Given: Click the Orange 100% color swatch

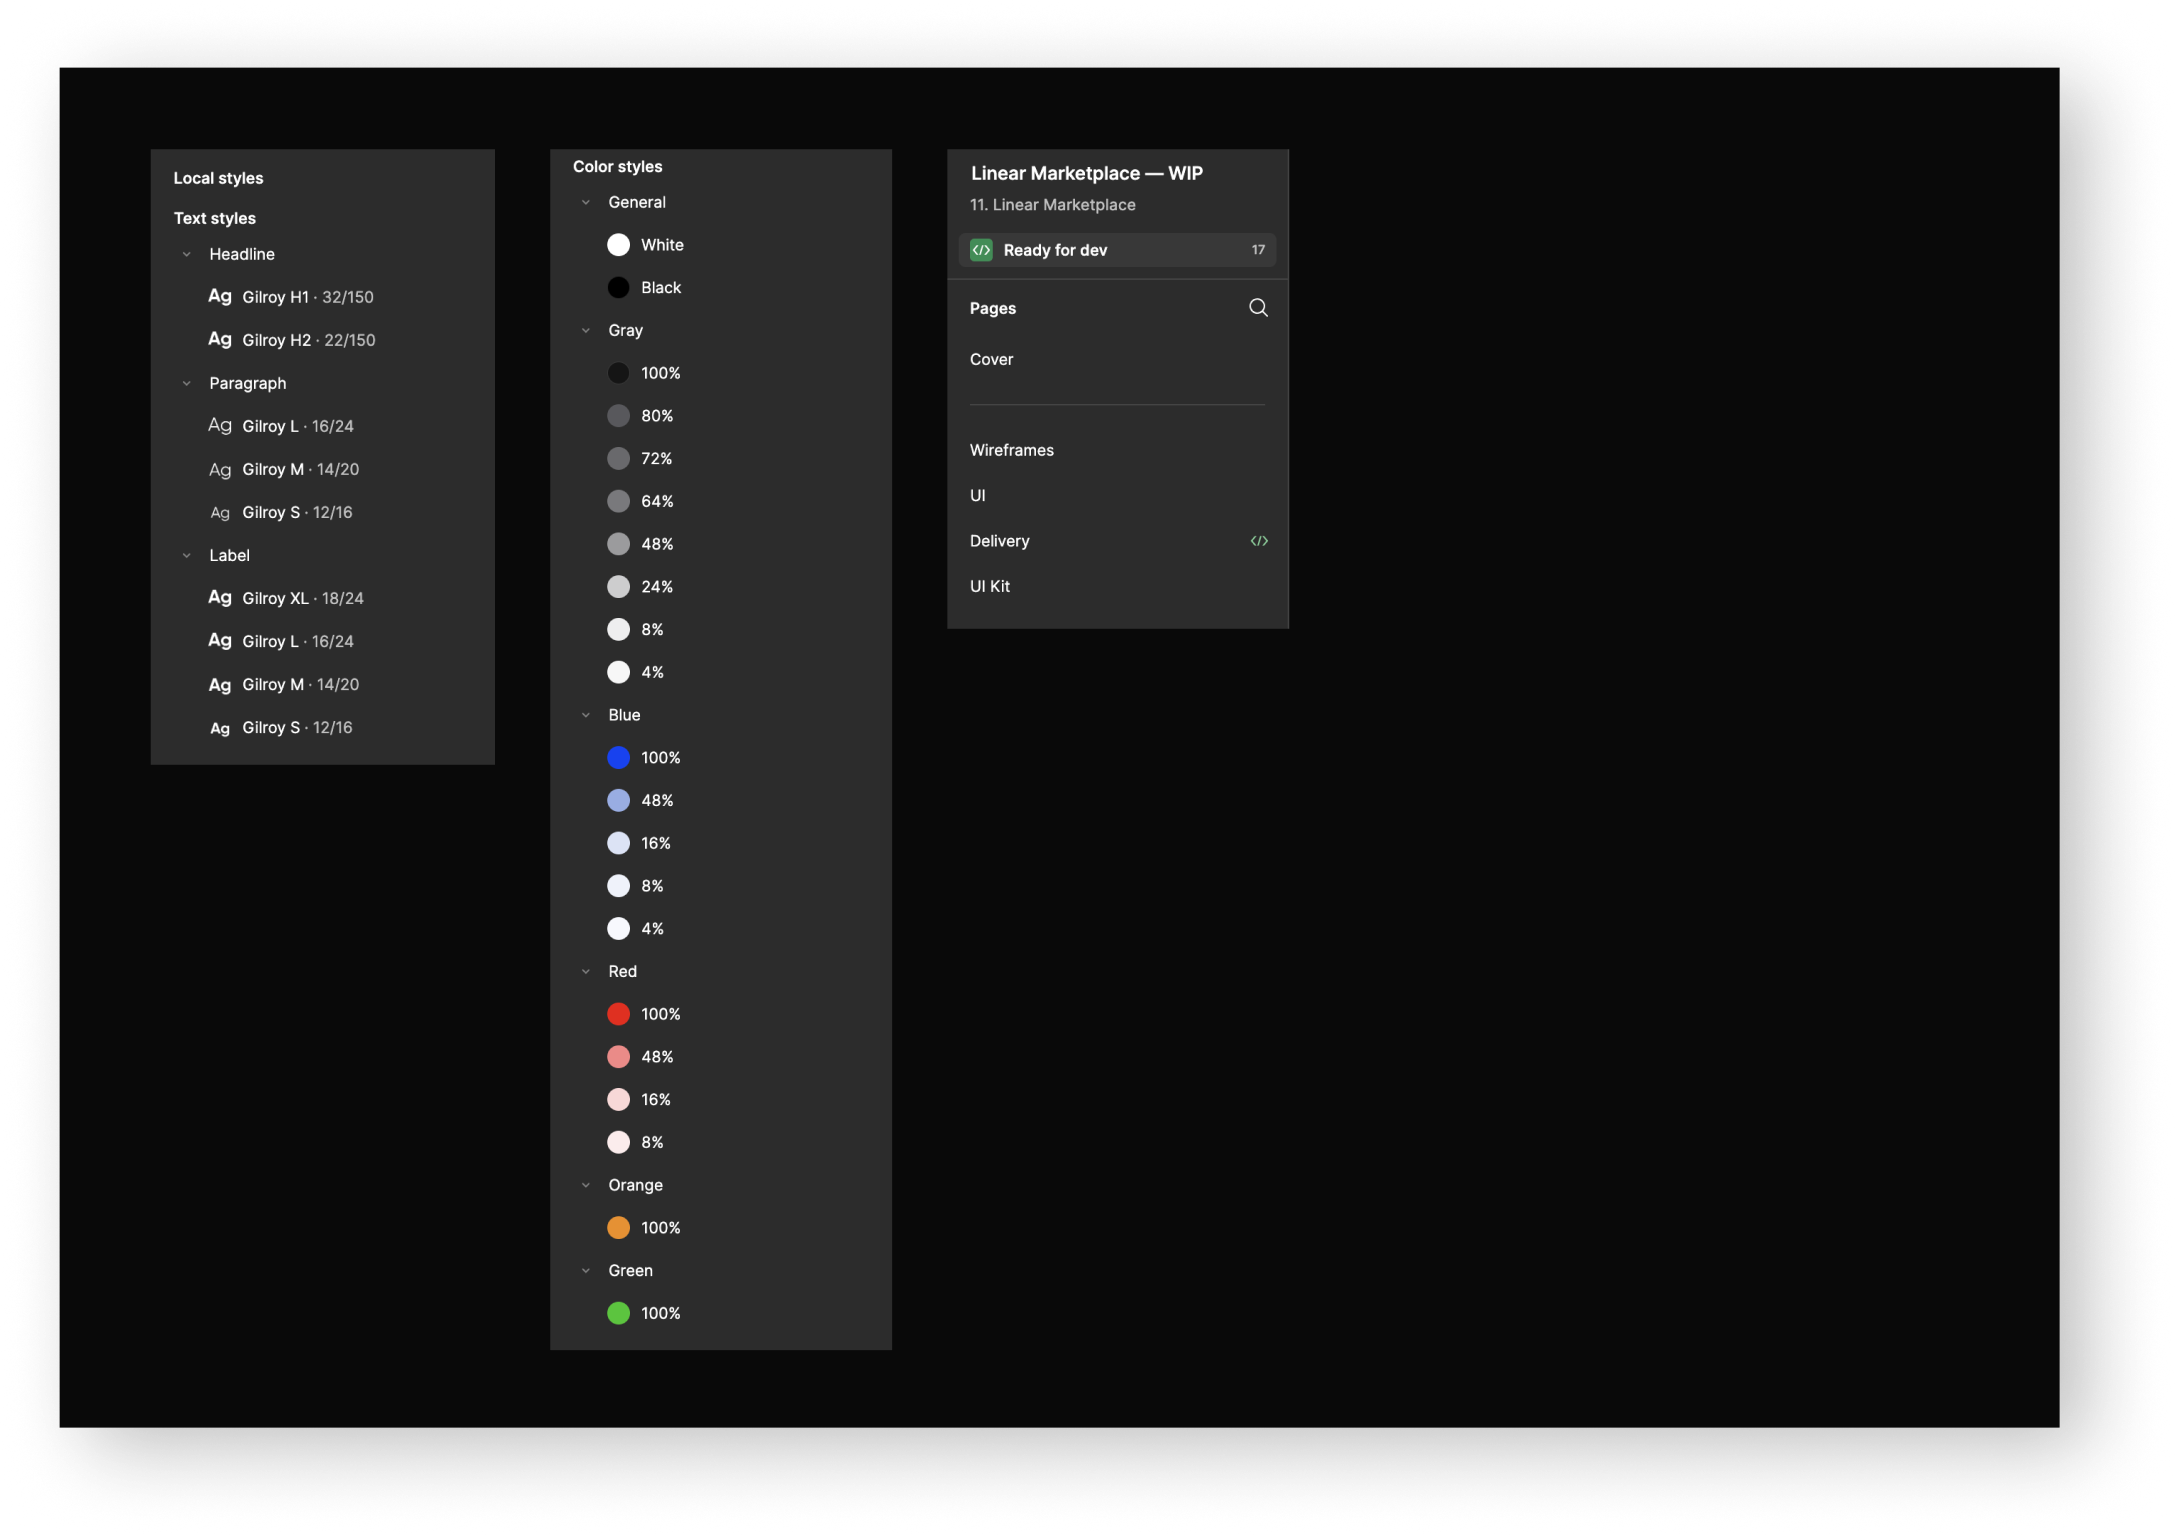Looking at the screenshot, I should 619,1227.
